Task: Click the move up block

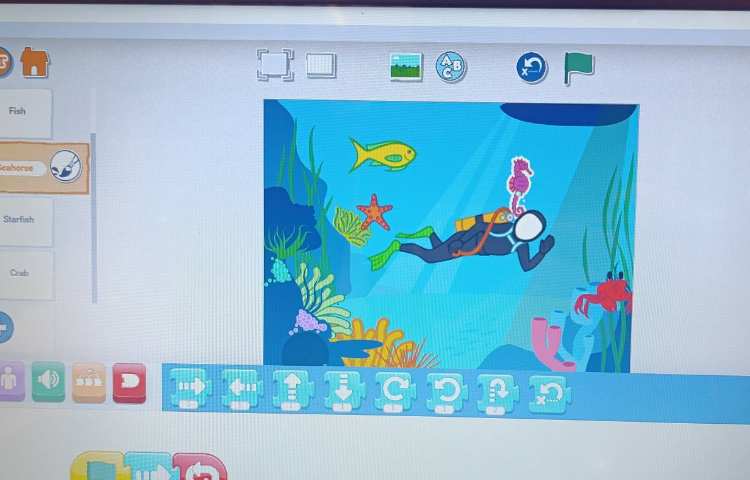Action: coord(292,389)
